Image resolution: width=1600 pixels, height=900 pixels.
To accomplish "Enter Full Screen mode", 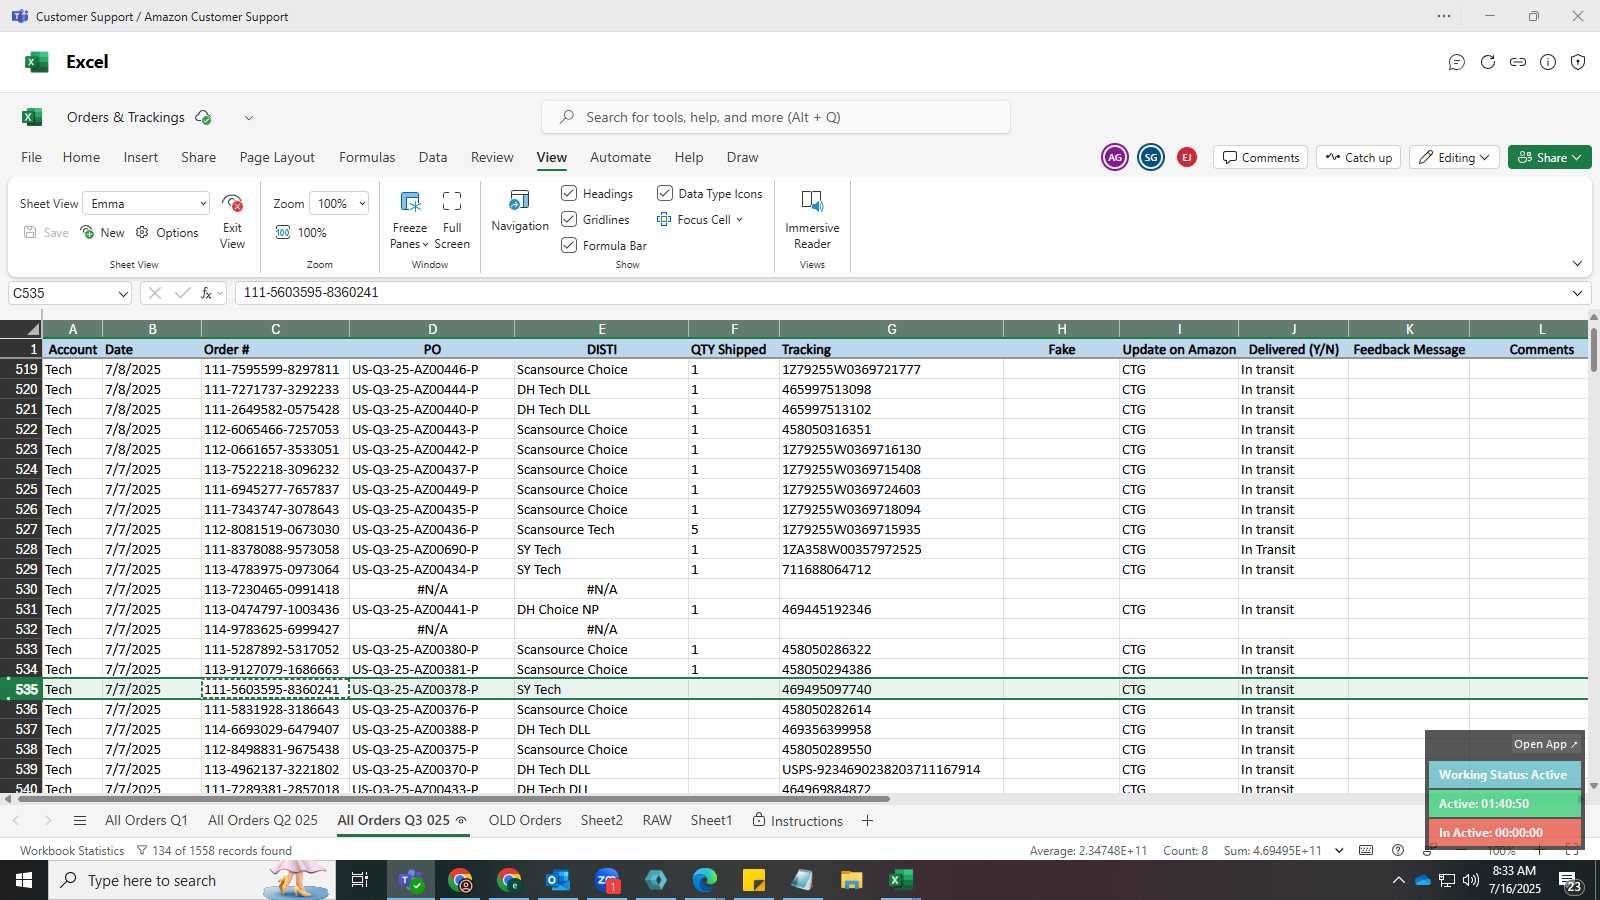I will tap(452, 222).
